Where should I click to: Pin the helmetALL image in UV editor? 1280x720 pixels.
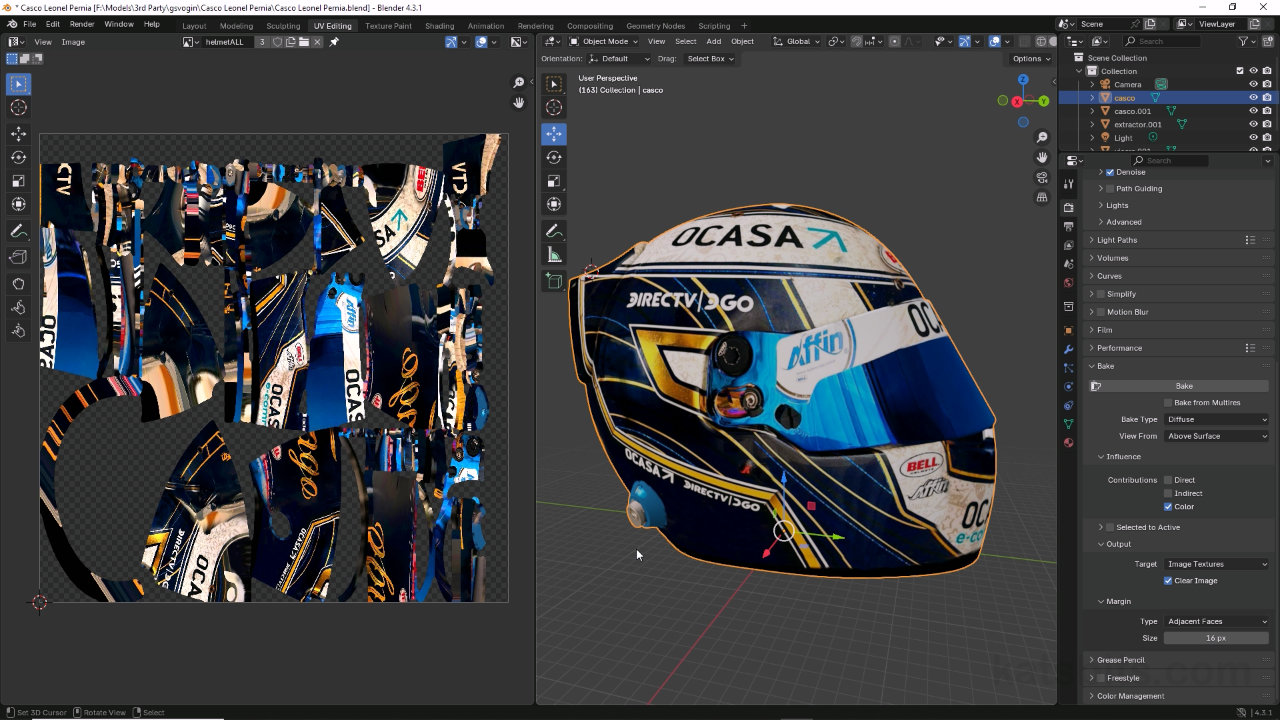(x=334, y=42)
